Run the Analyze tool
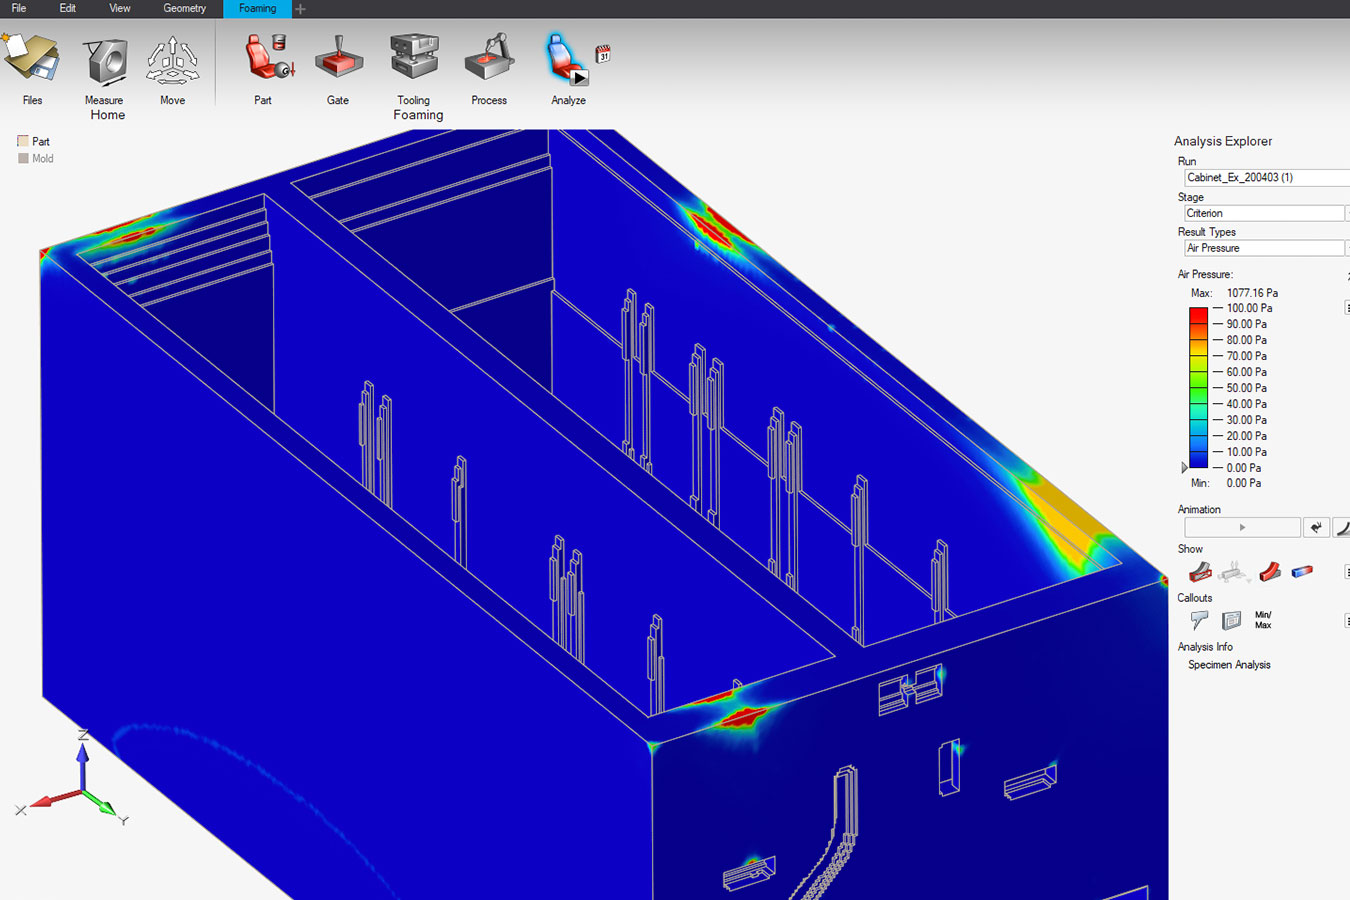 click(566, 60)
